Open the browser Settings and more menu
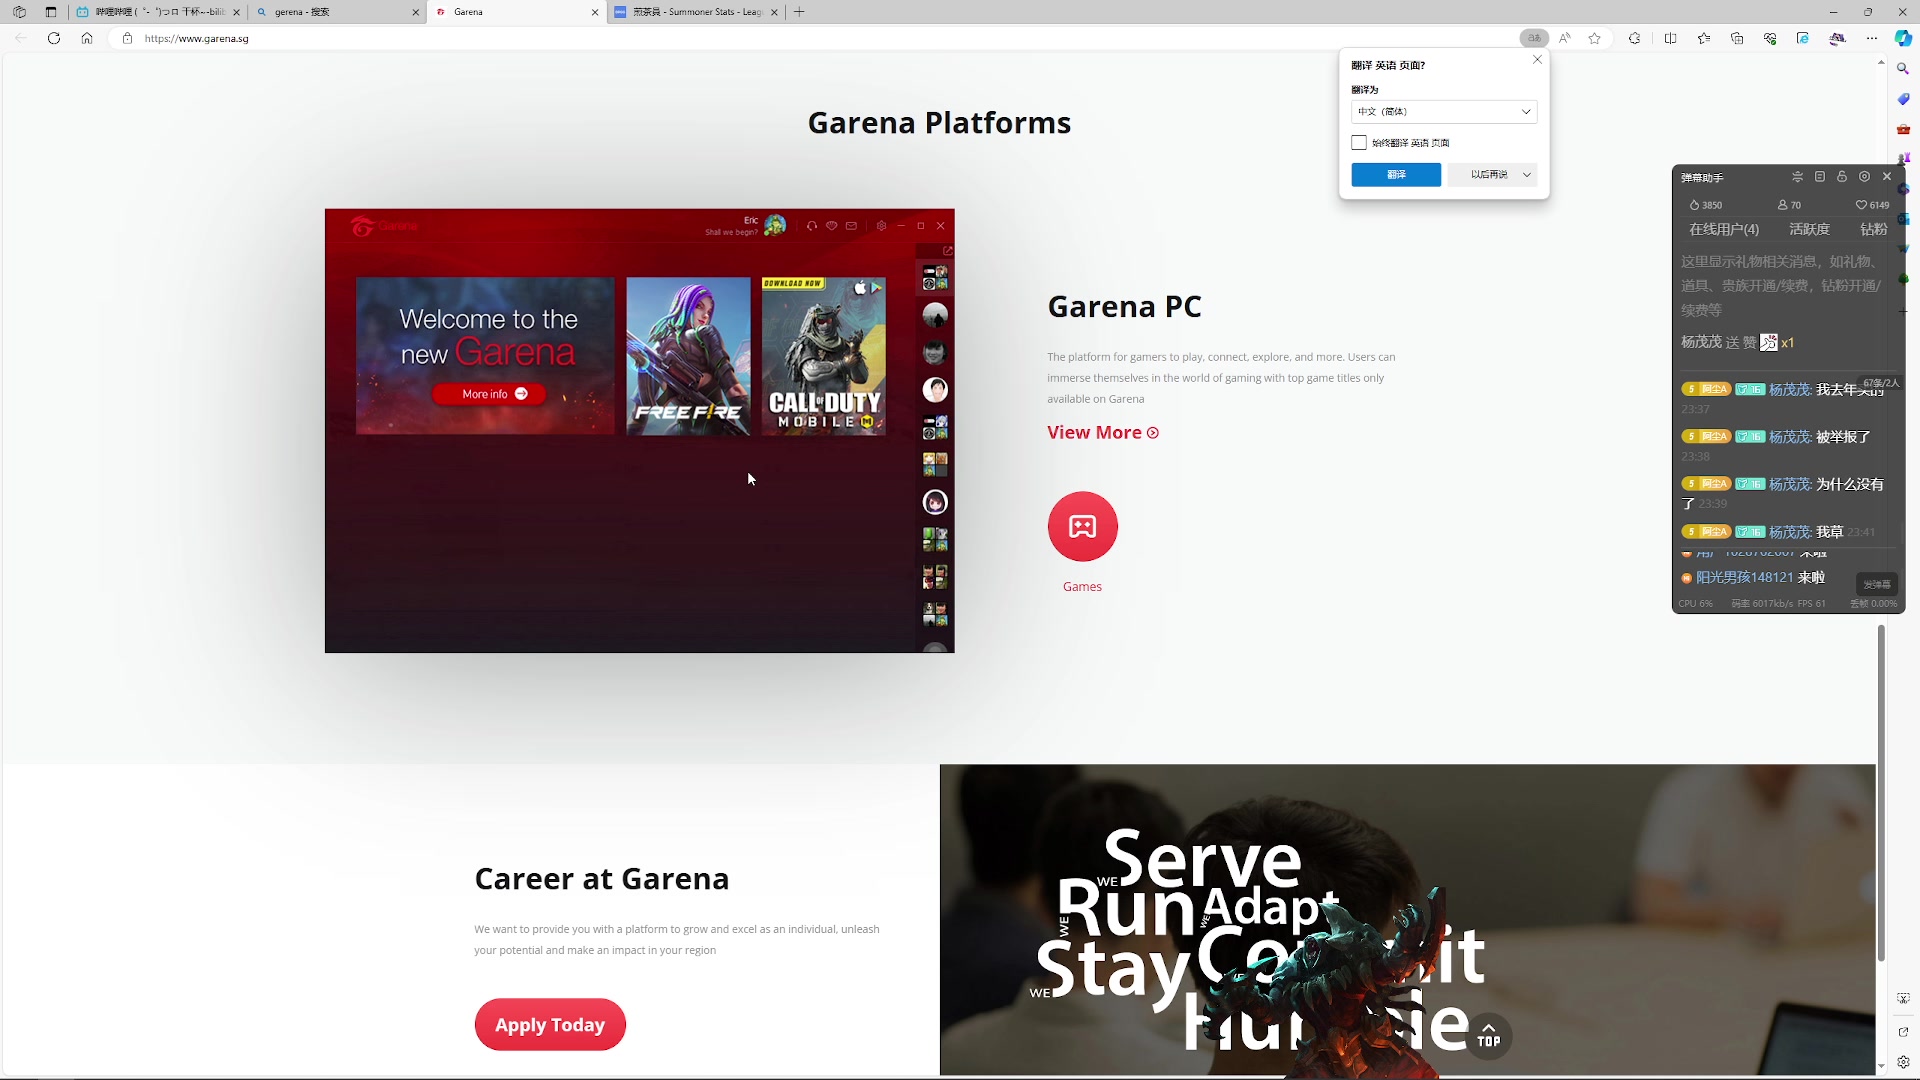The height and width of the screenshot is (1080, 1920). coord(1871,38)
